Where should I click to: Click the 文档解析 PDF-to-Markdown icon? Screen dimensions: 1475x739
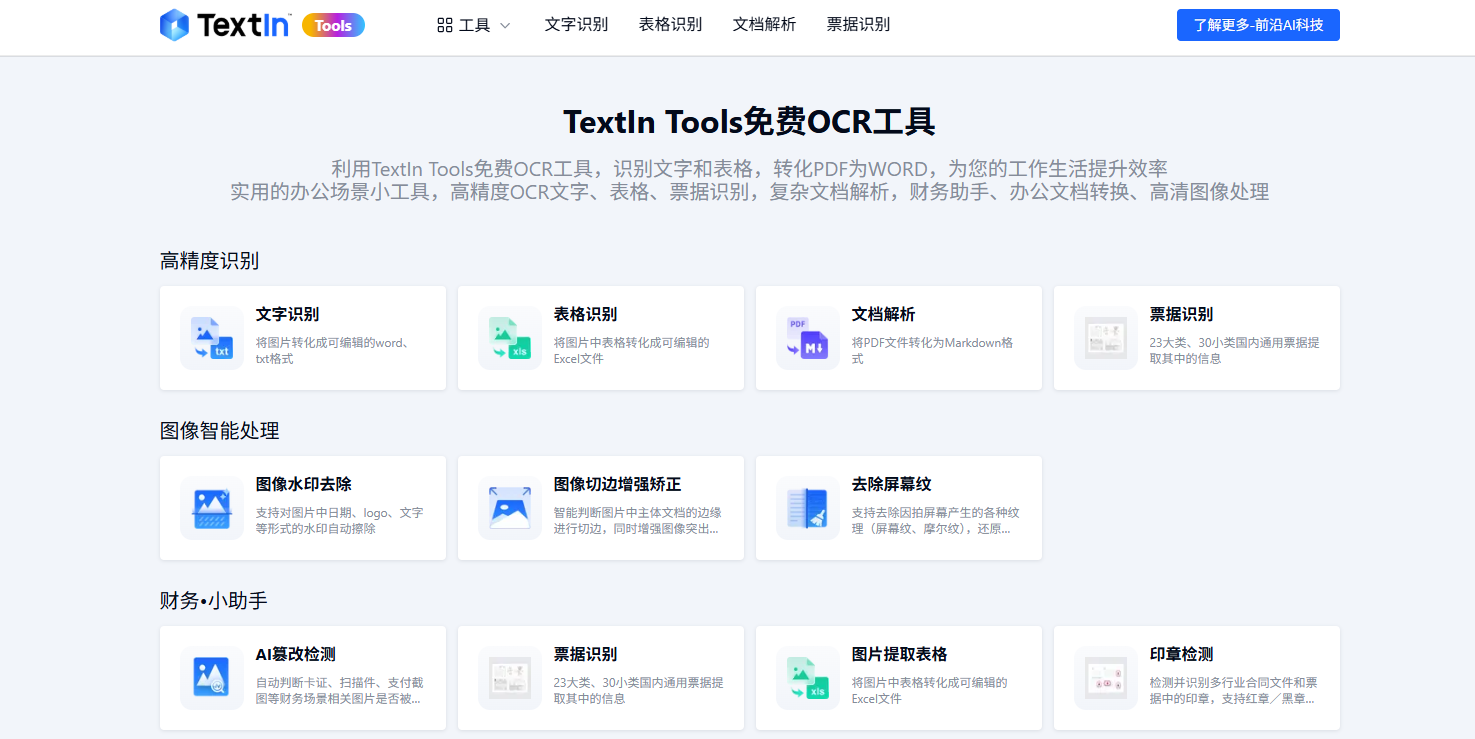point(808,338)
